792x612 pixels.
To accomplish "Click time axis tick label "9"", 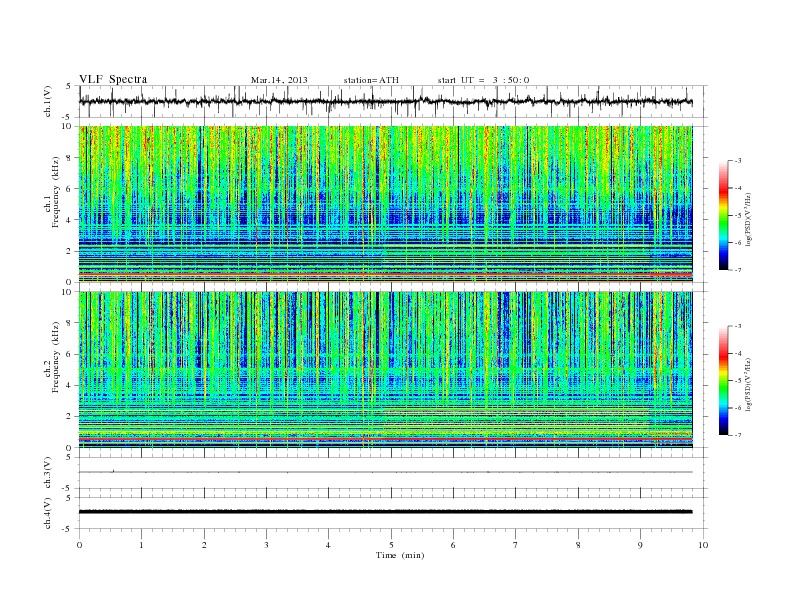I will pyautogui.click(x=640, y=545).
